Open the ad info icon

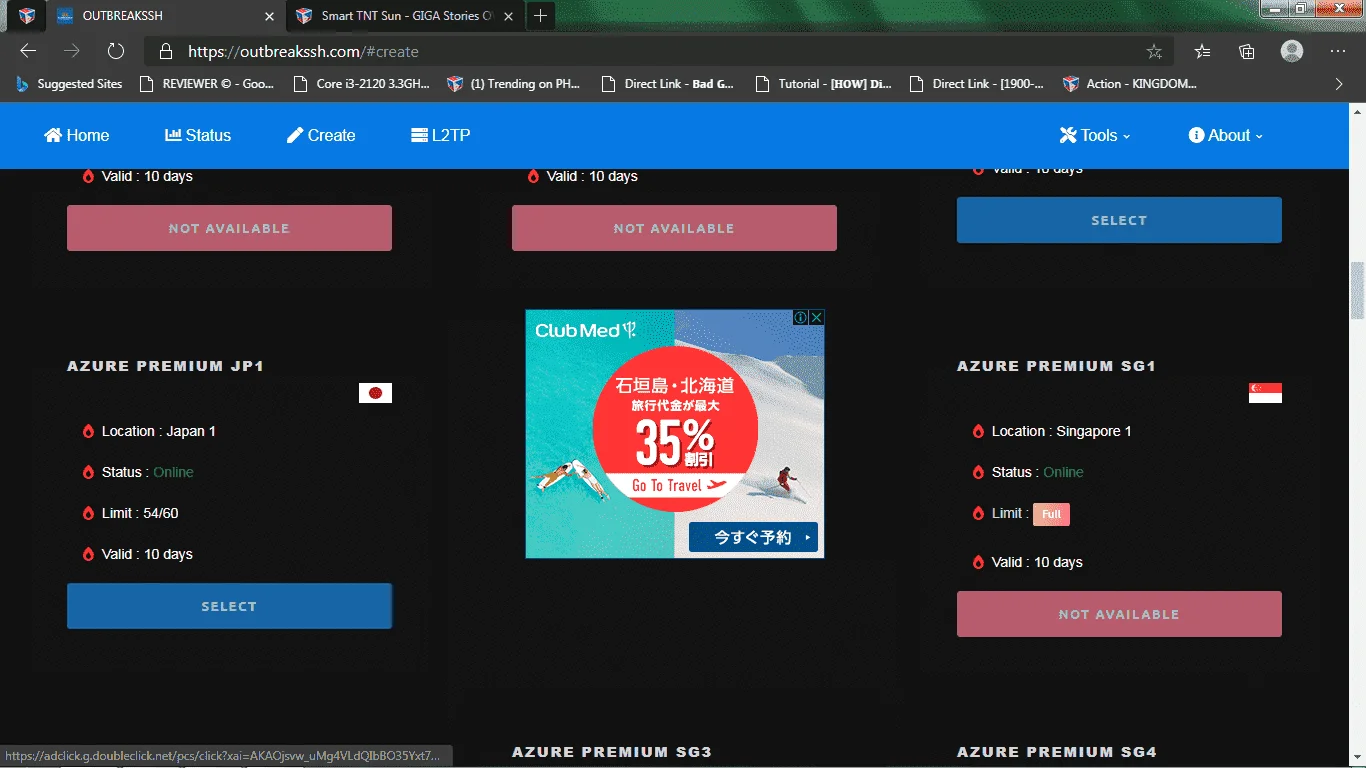801,317
